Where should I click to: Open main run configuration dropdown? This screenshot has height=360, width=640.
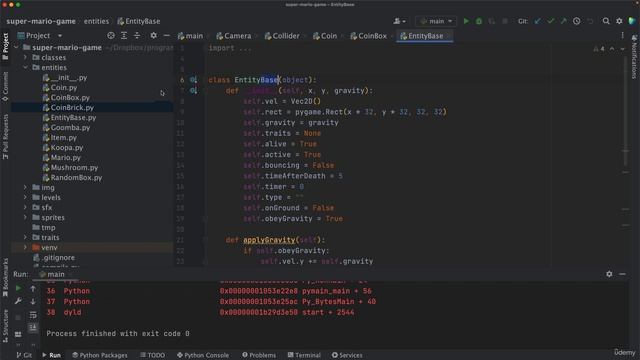click(436, 21)
